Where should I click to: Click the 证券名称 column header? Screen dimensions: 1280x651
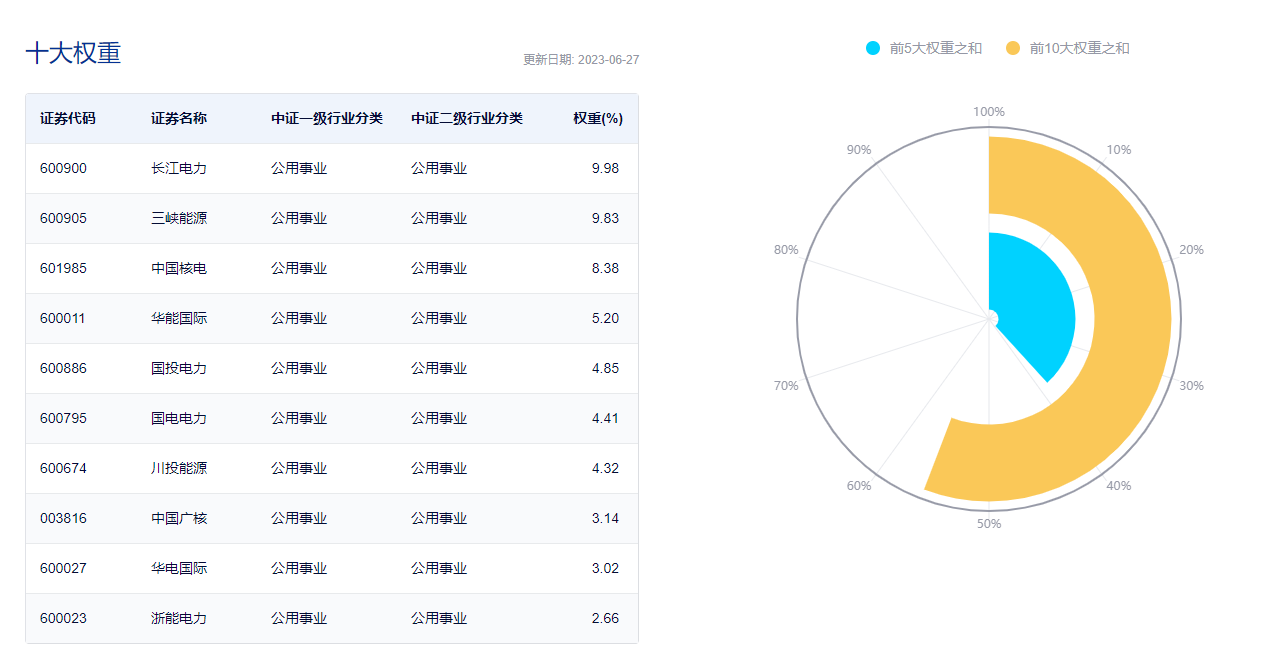click(x=179, y=118)
